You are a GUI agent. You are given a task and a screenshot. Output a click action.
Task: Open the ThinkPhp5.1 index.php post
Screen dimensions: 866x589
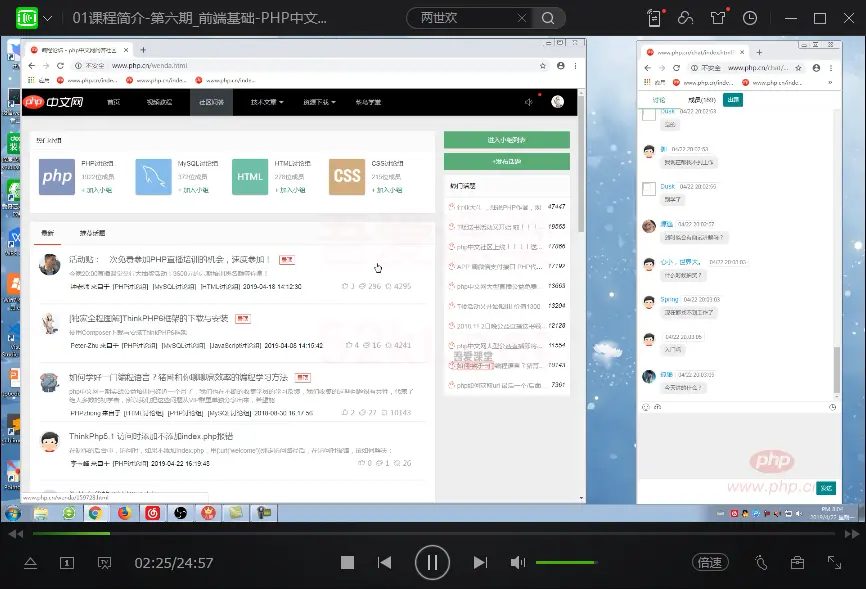pyautogui.click(x=151, y=436)
